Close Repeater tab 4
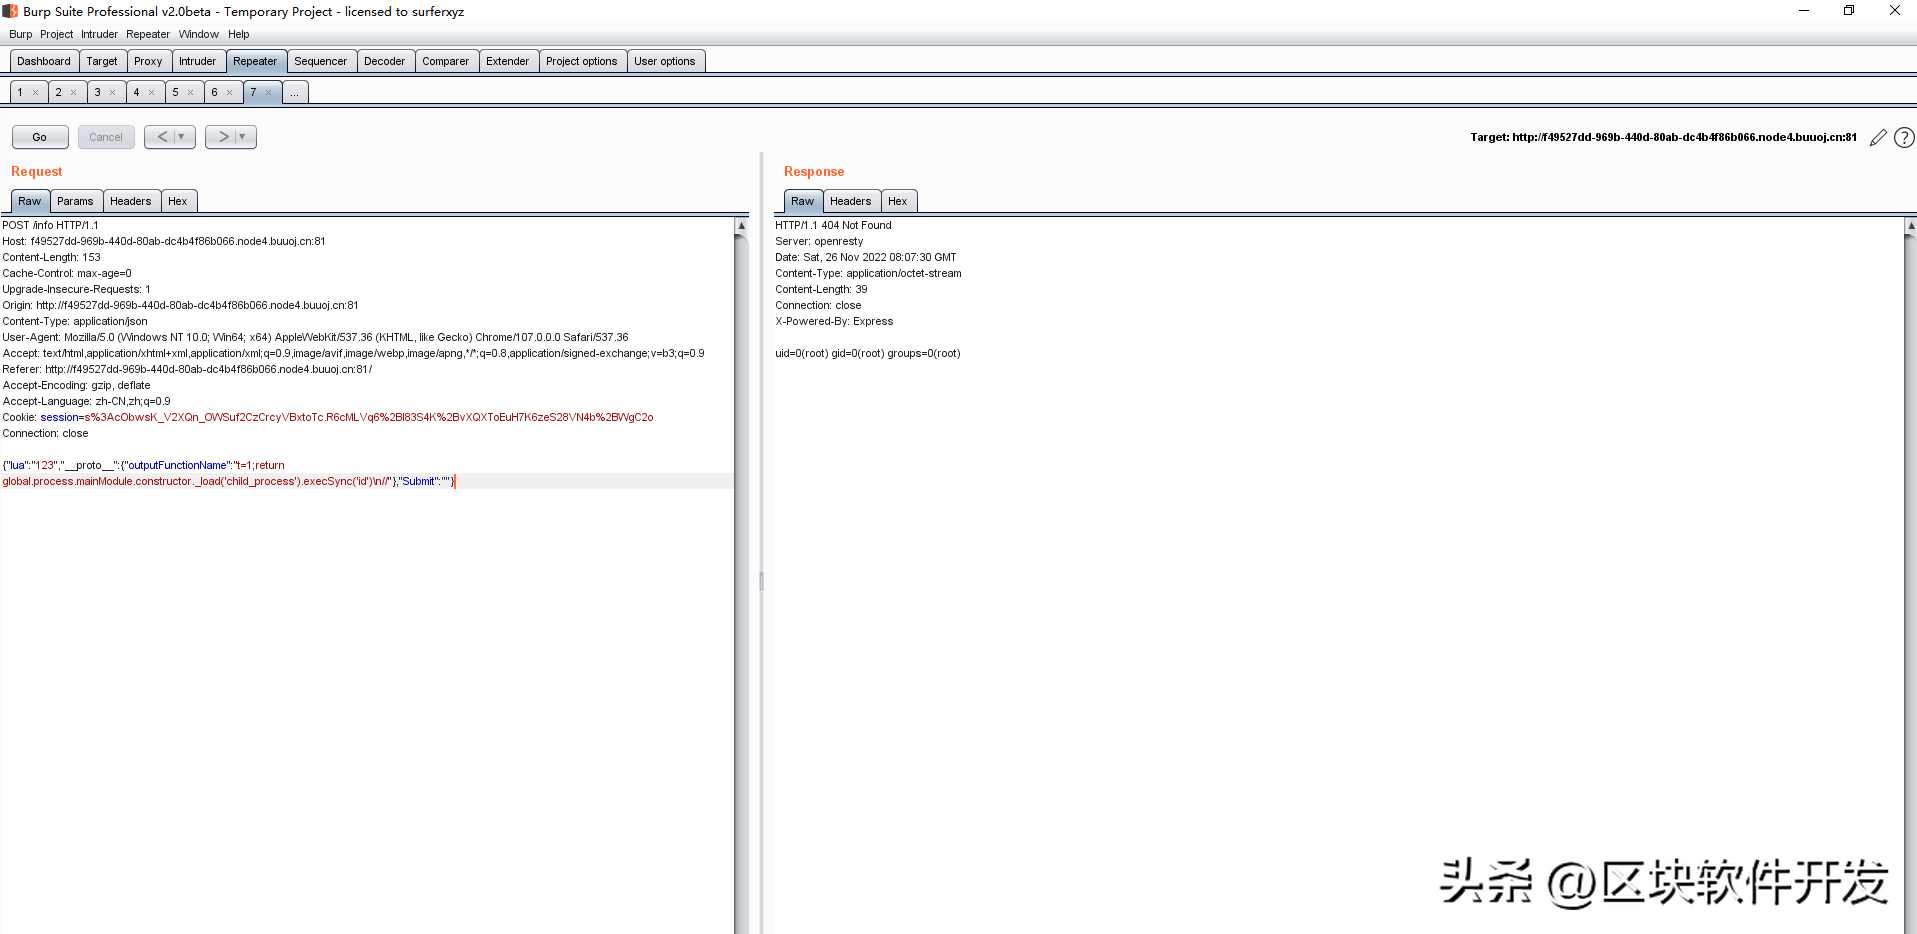The image size is (1917, 934). 151,93
